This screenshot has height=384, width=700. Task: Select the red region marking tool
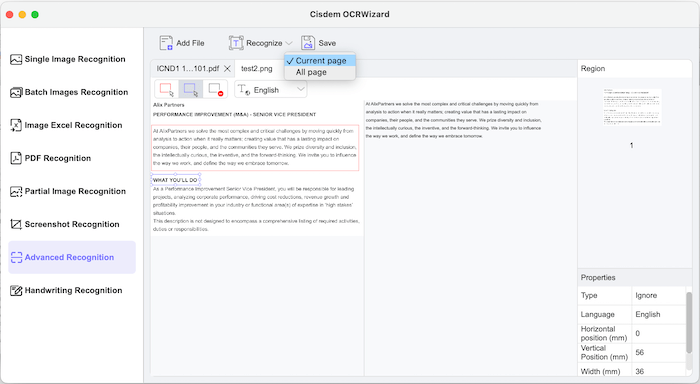coord(167,89)
